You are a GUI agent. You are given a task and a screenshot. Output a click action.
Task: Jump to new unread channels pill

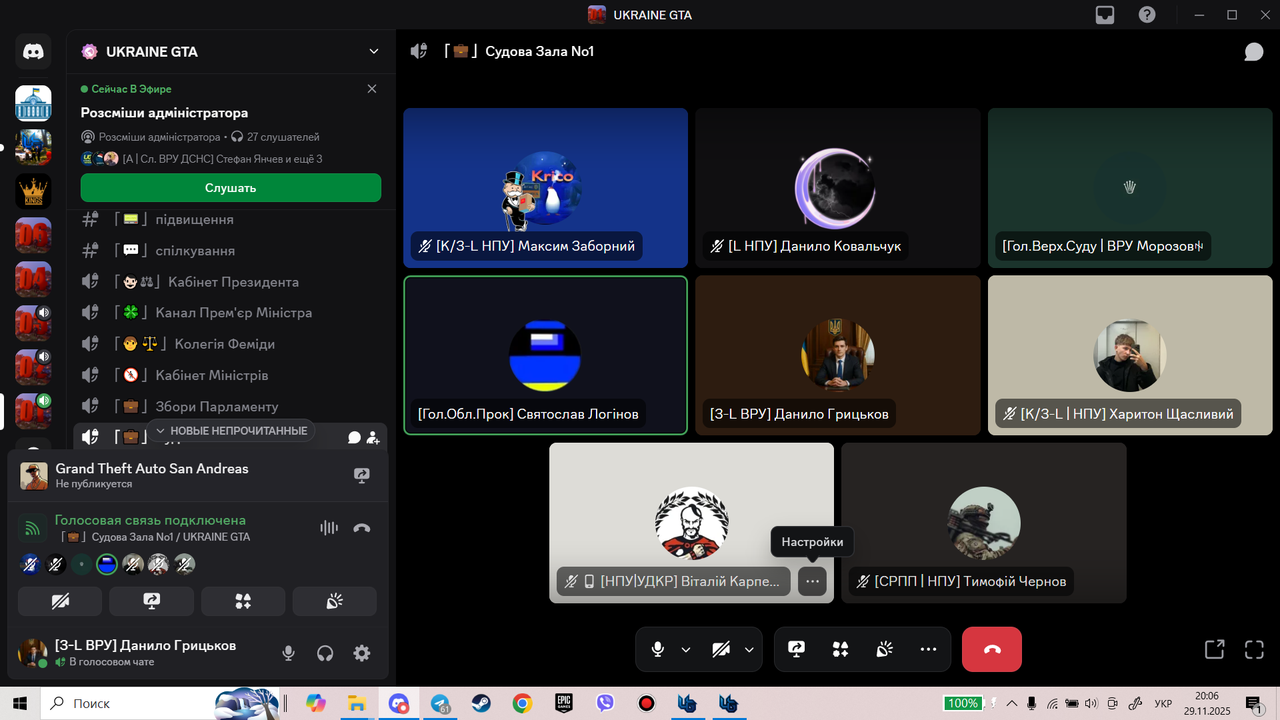(231, 431)
